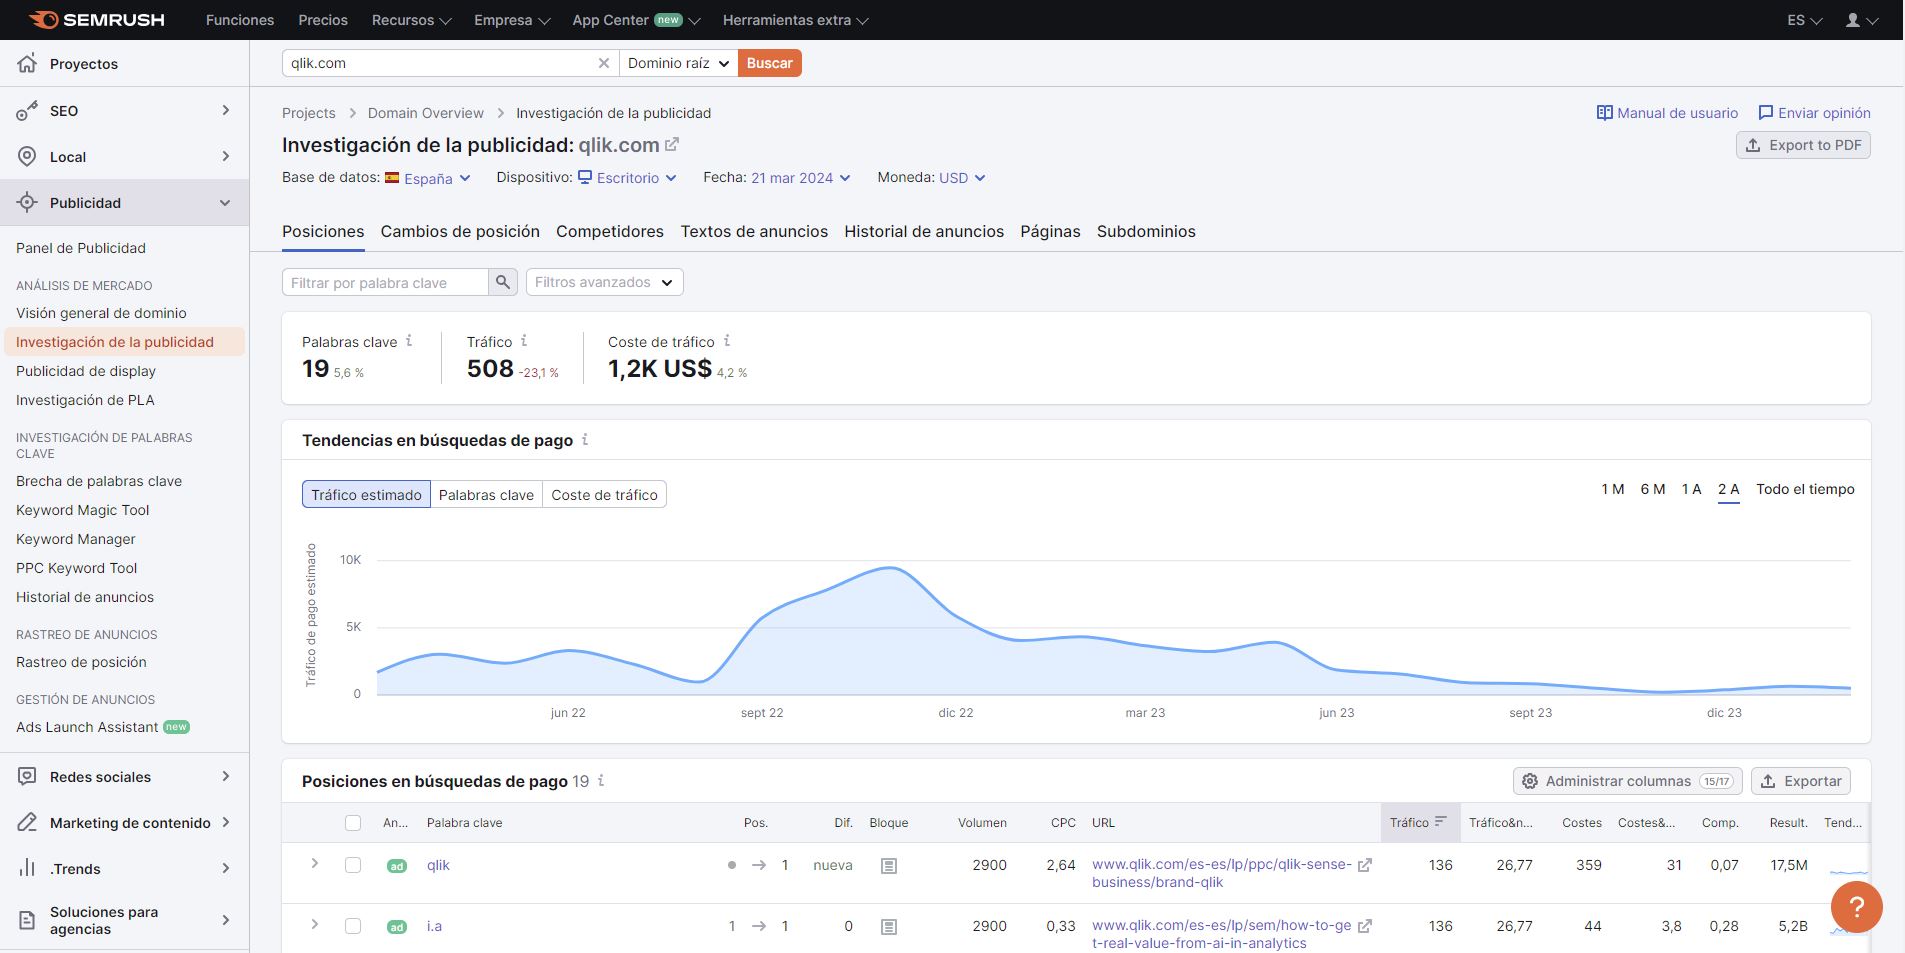Toggle the select-all checkbox in table header
The width and height of the screenshot is (1905, 953).
click(353, 823)
